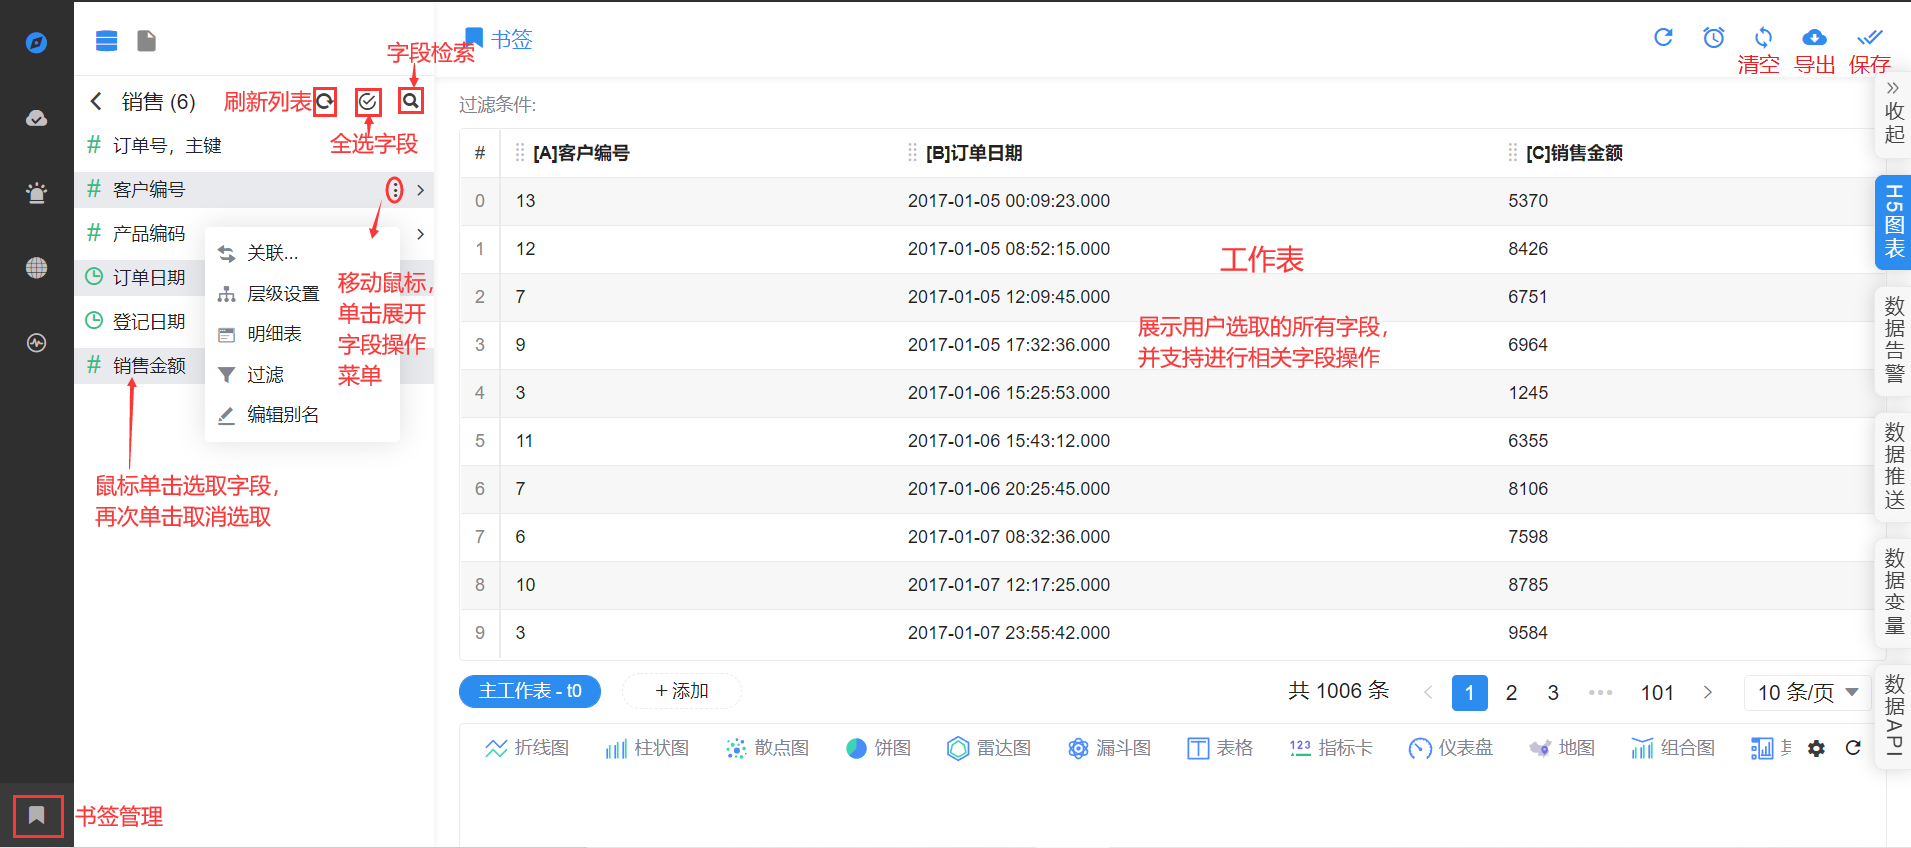This screenshot has height=848, width=1911.
Task: Open the 10 条/页 page size dropdown
Action: click(1808, 692)
